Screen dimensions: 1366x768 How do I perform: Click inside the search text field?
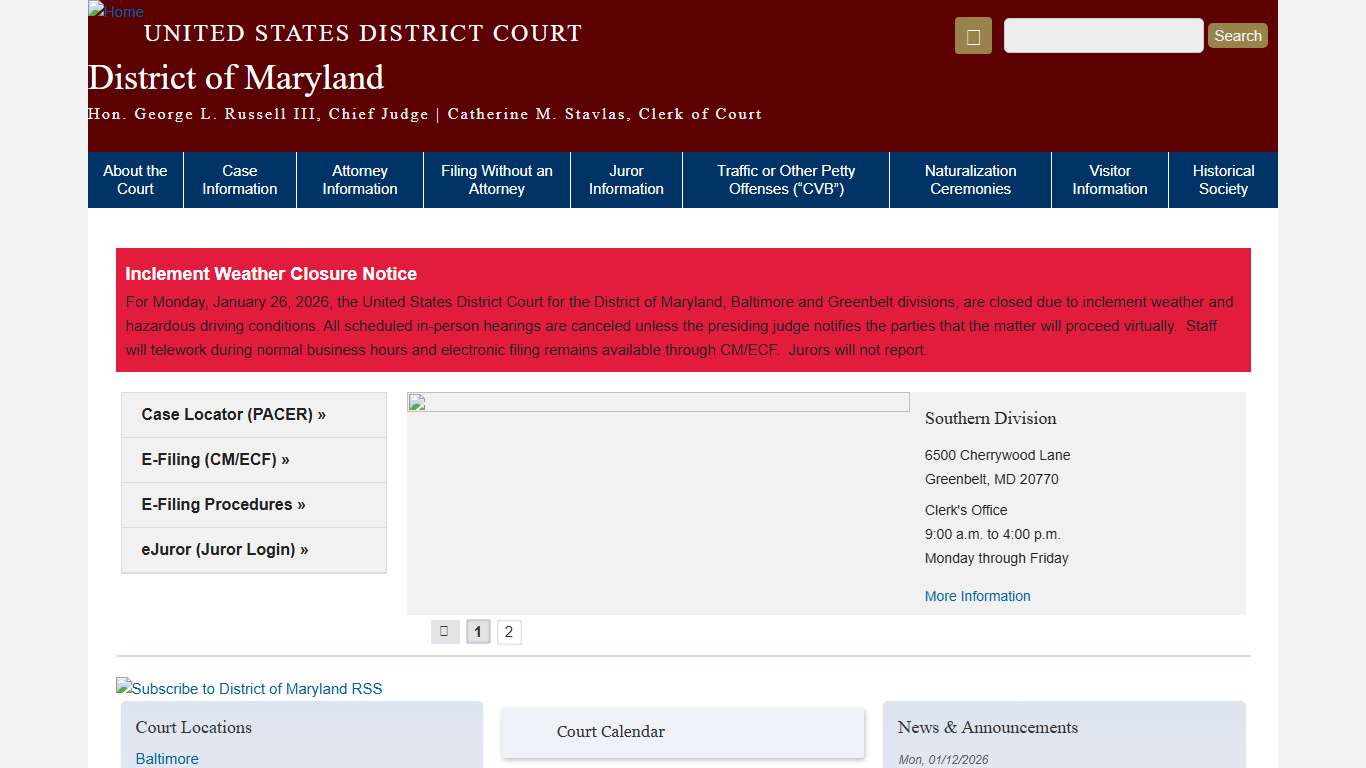[1102, 35]
